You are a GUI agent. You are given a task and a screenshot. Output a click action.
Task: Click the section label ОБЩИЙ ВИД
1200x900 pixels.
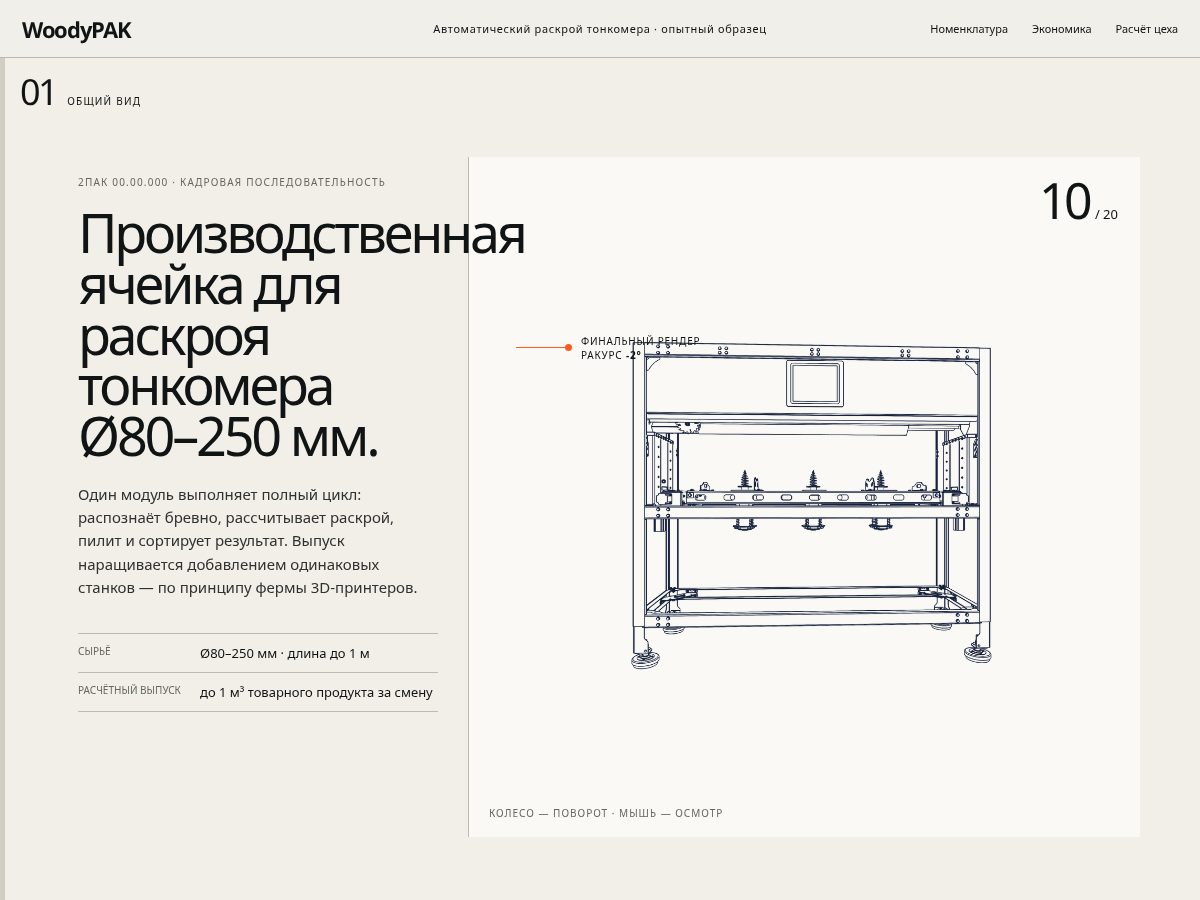[x=104, y=101]
